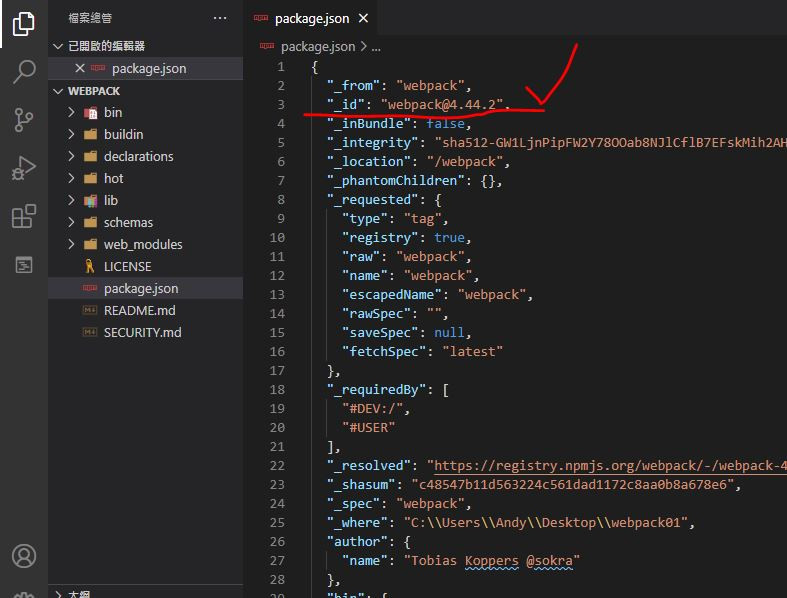The image size is (787, 598).
Task: Click line number 26 in the gutter
Action: [x=277, y=542]
